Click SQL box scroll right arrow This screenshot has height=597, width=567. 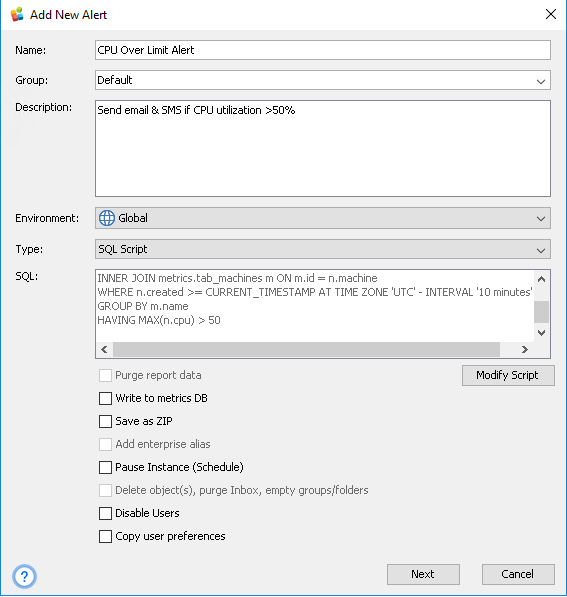point(525,349)
